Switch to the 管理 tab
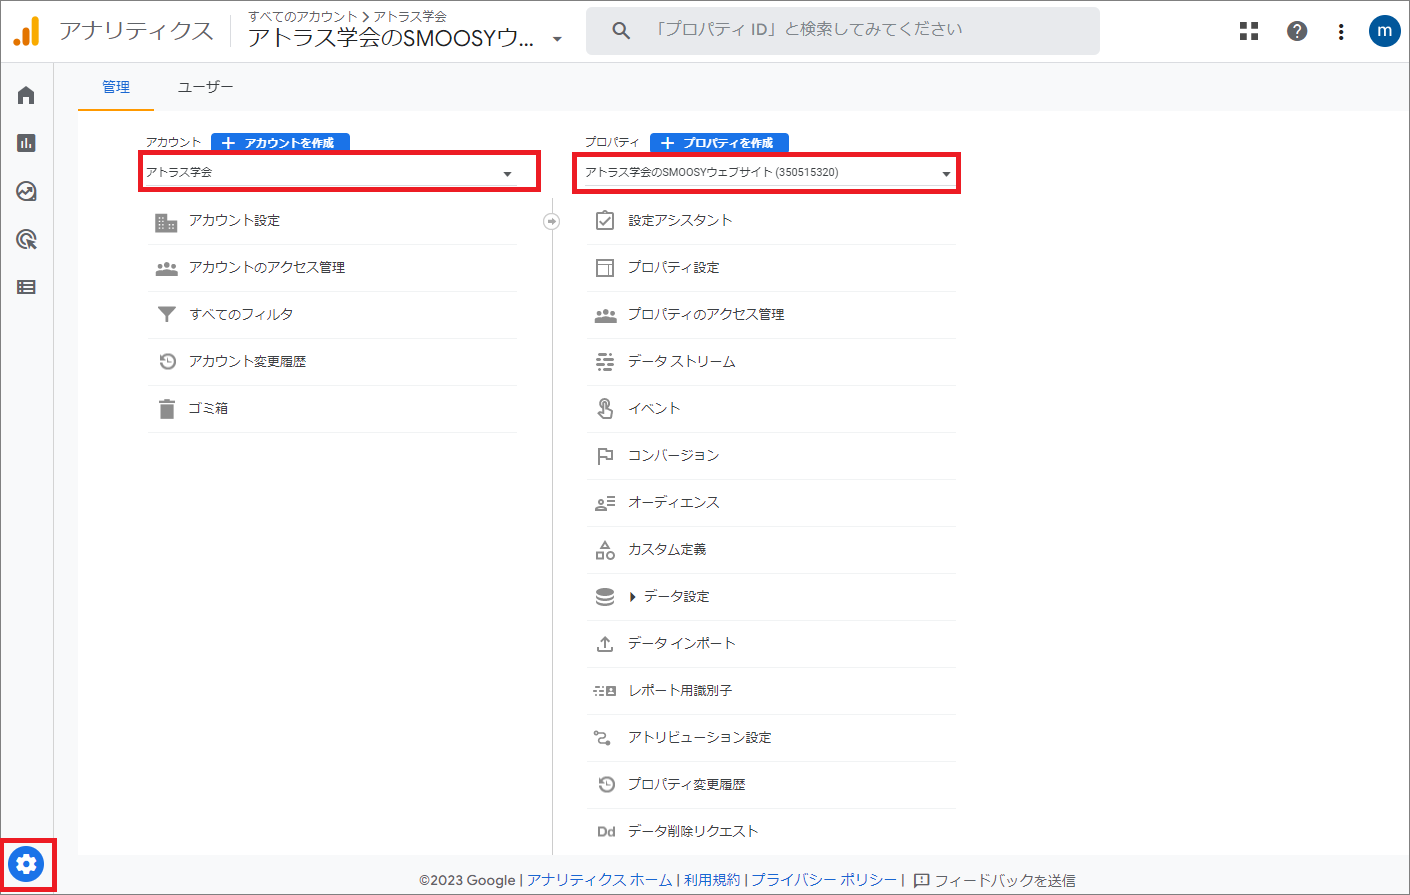The width and height of the screenshot is (1410, 895). coord(116,87)
